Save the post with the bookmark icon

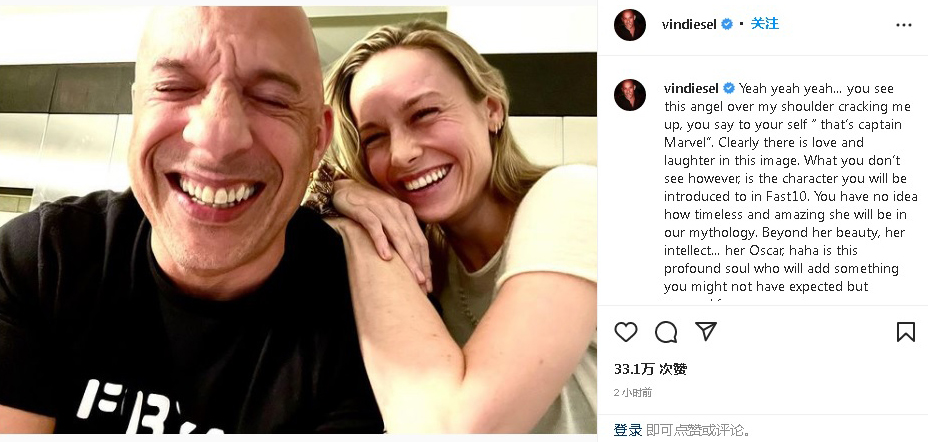[x=905, y=332]
